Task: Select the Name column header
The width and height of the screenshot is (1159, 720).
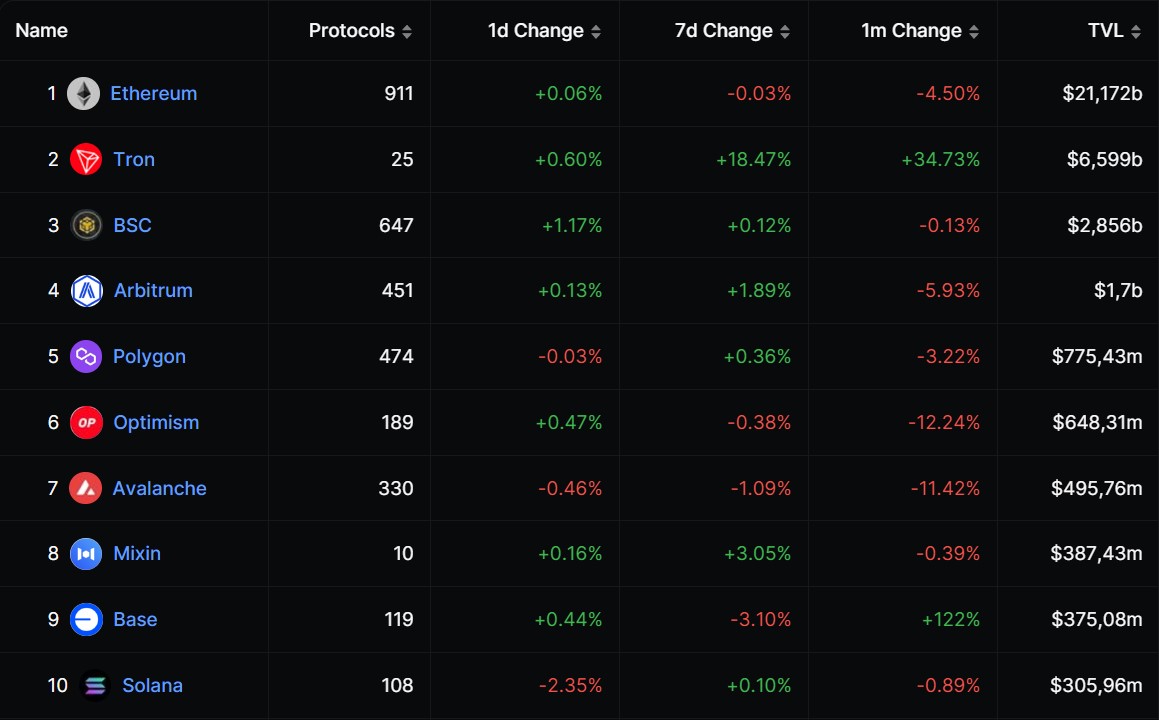Action: click(41, 30)
